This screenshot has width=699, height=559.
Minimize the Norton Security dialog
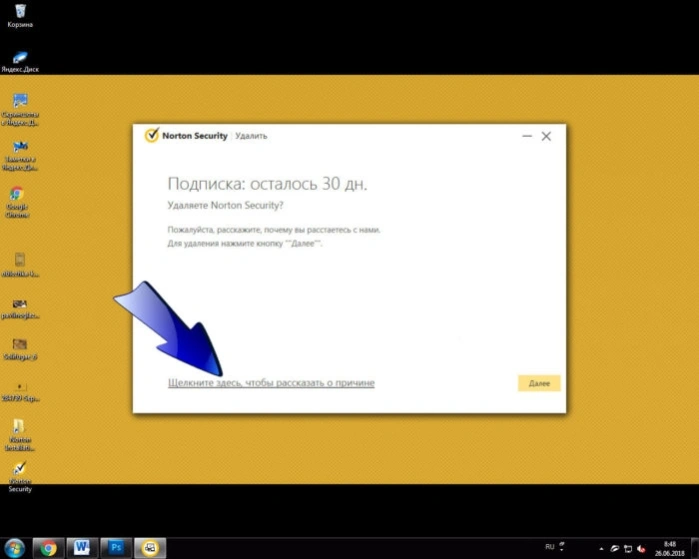(x=527, y=136)
